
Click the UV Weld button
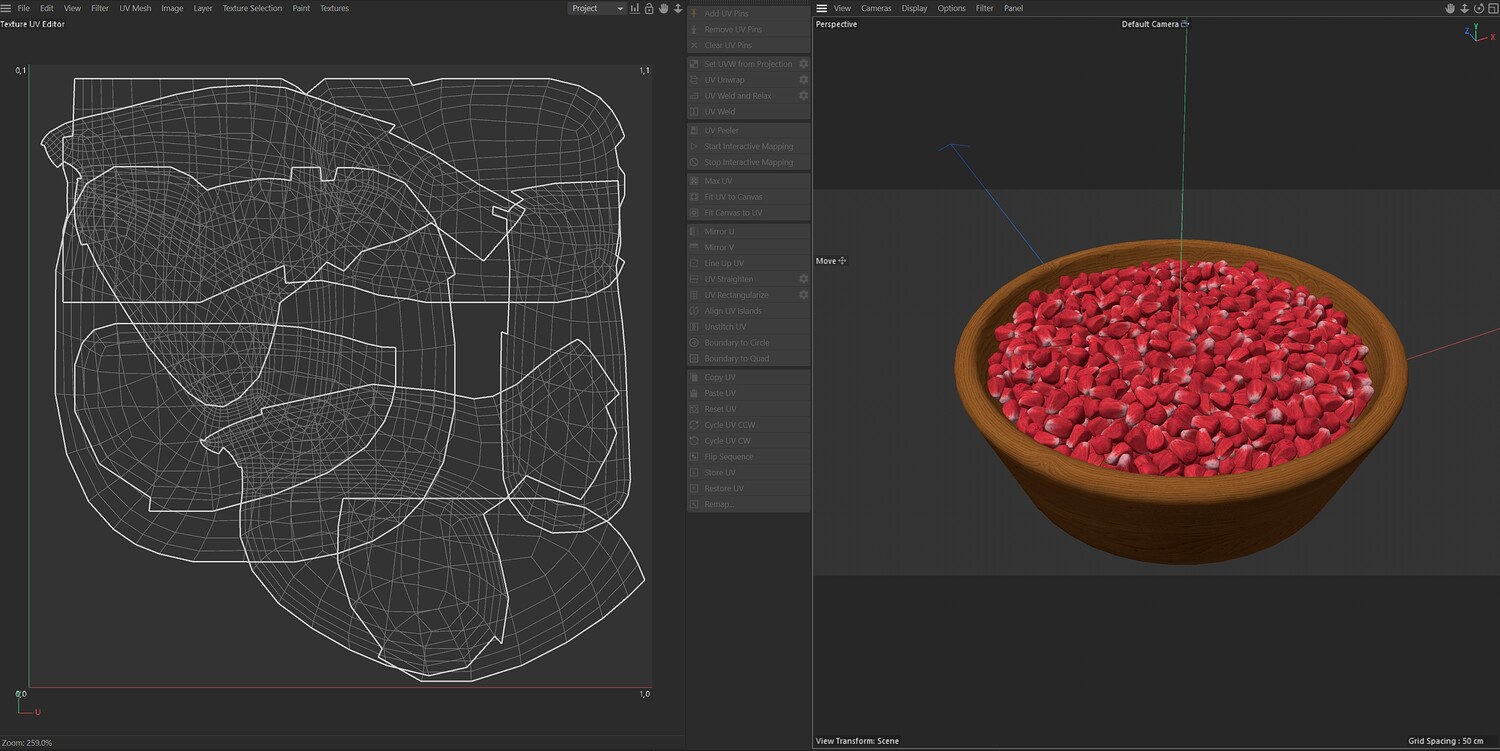[748, 112]
